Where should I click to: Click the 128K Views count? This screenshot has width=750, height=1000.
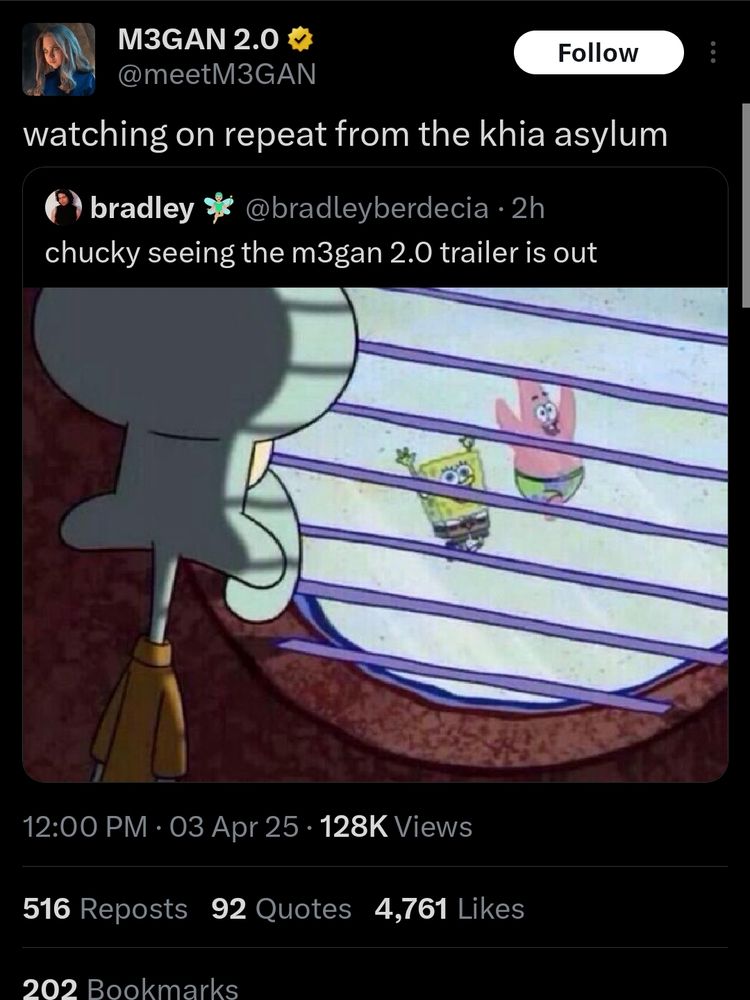(396, 827)
